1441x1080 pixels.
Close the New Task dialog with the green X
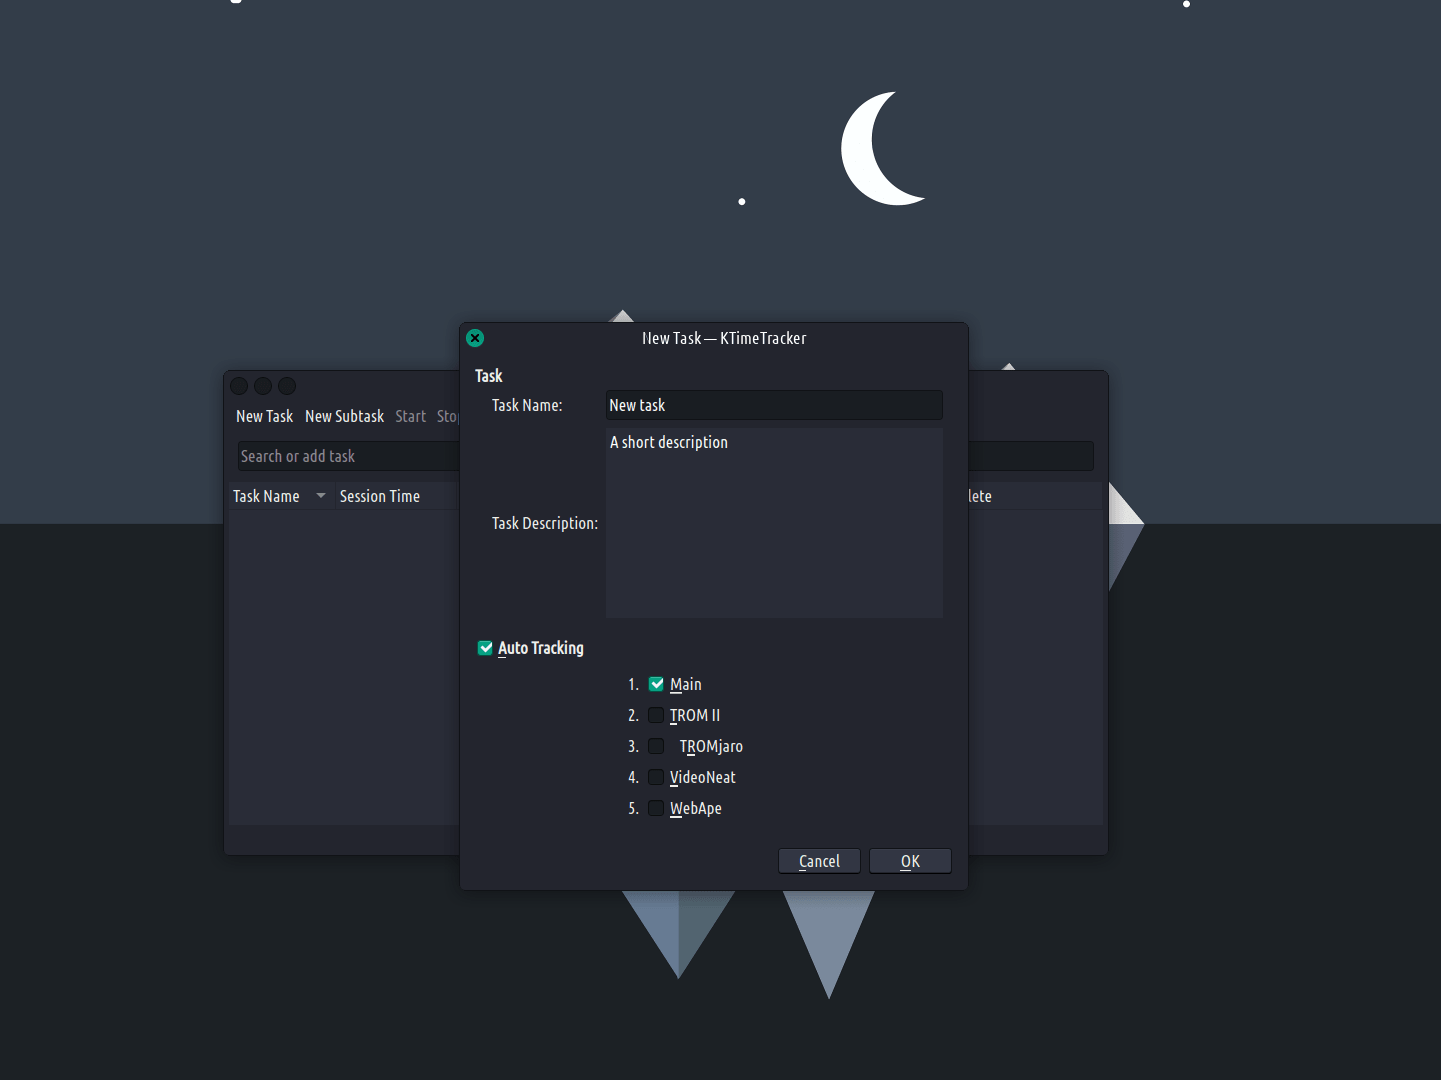point(475,338)
